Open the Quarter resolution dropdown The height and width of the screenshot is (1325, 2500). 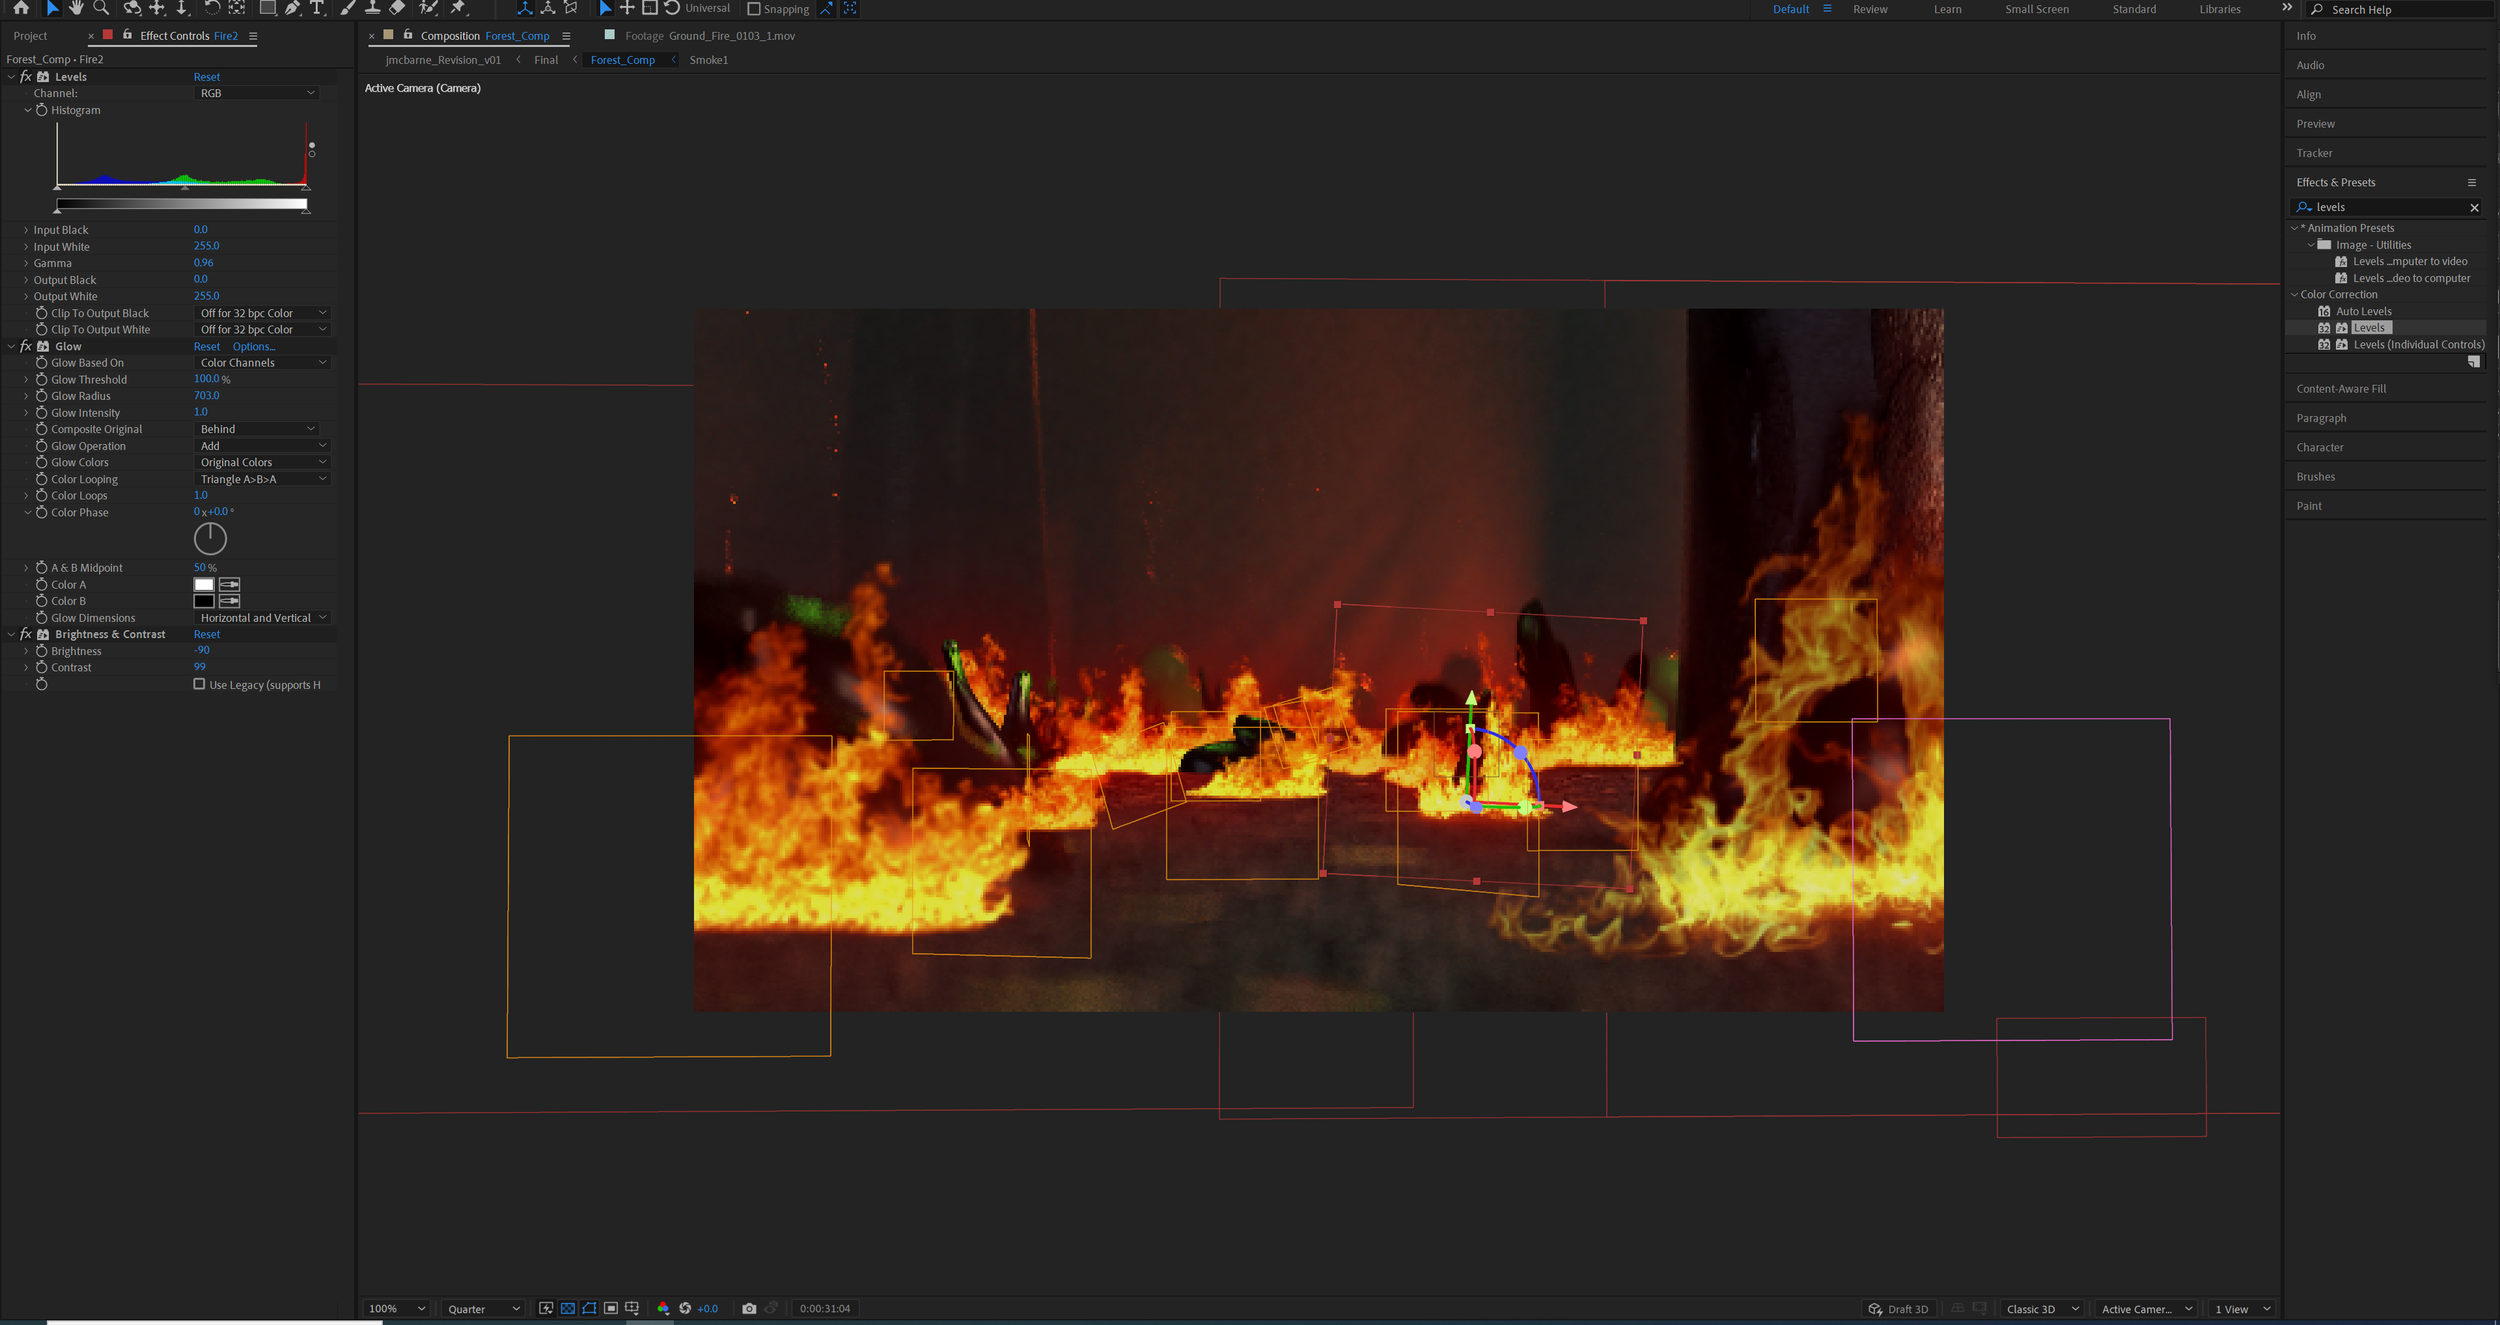[483, 1309]
